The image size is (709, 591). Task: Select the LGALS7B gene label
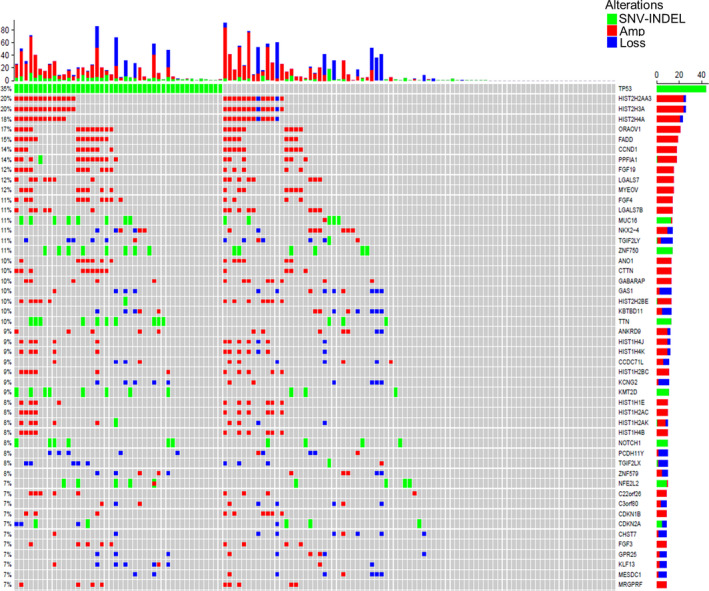tap(630, 210)
